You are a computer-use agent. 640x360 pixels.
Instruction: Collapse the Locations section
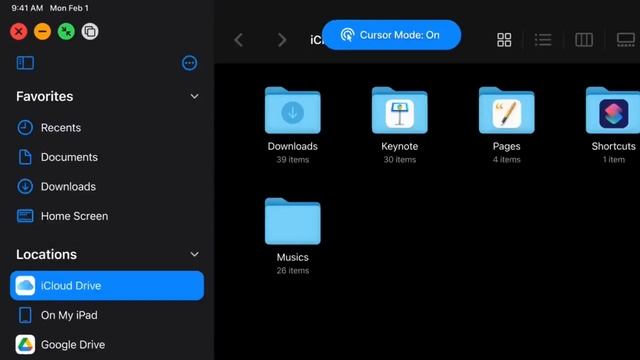pyautogui.click(x=195, y=254)
